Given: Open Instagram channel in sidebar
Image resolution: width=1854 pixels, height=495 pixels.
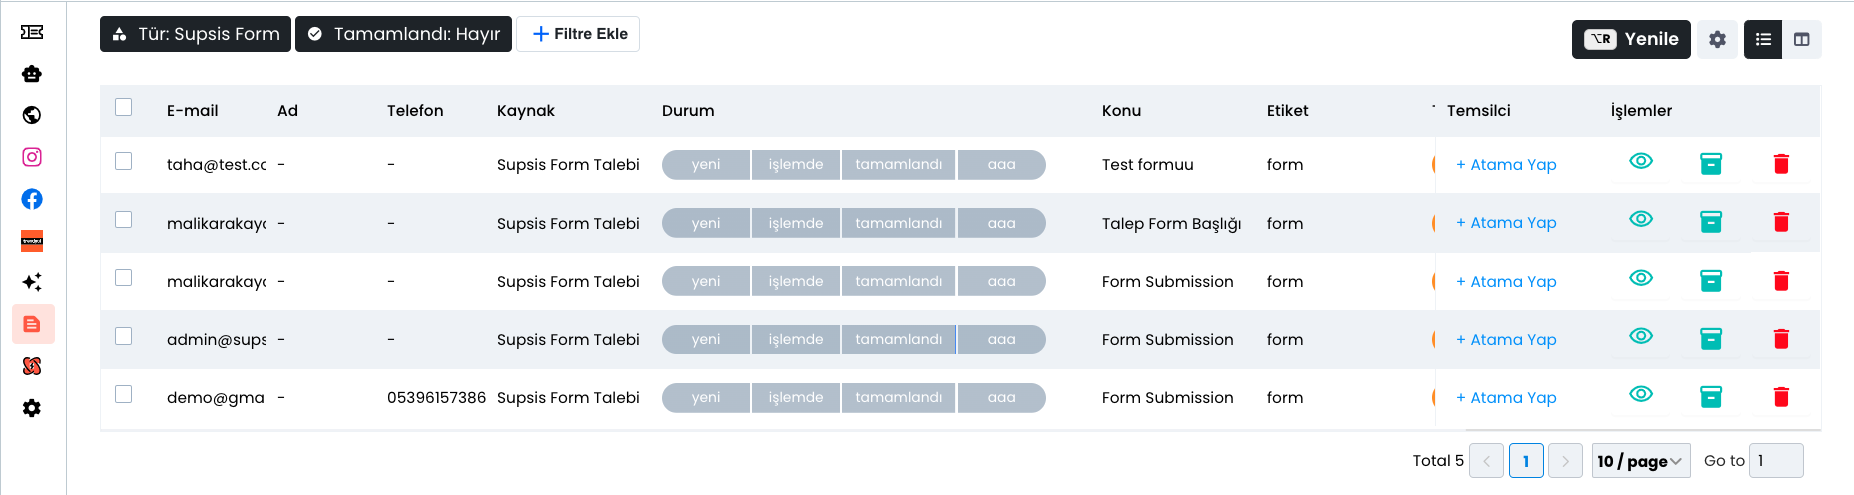Looking at the screenshot, I should 32,157.
